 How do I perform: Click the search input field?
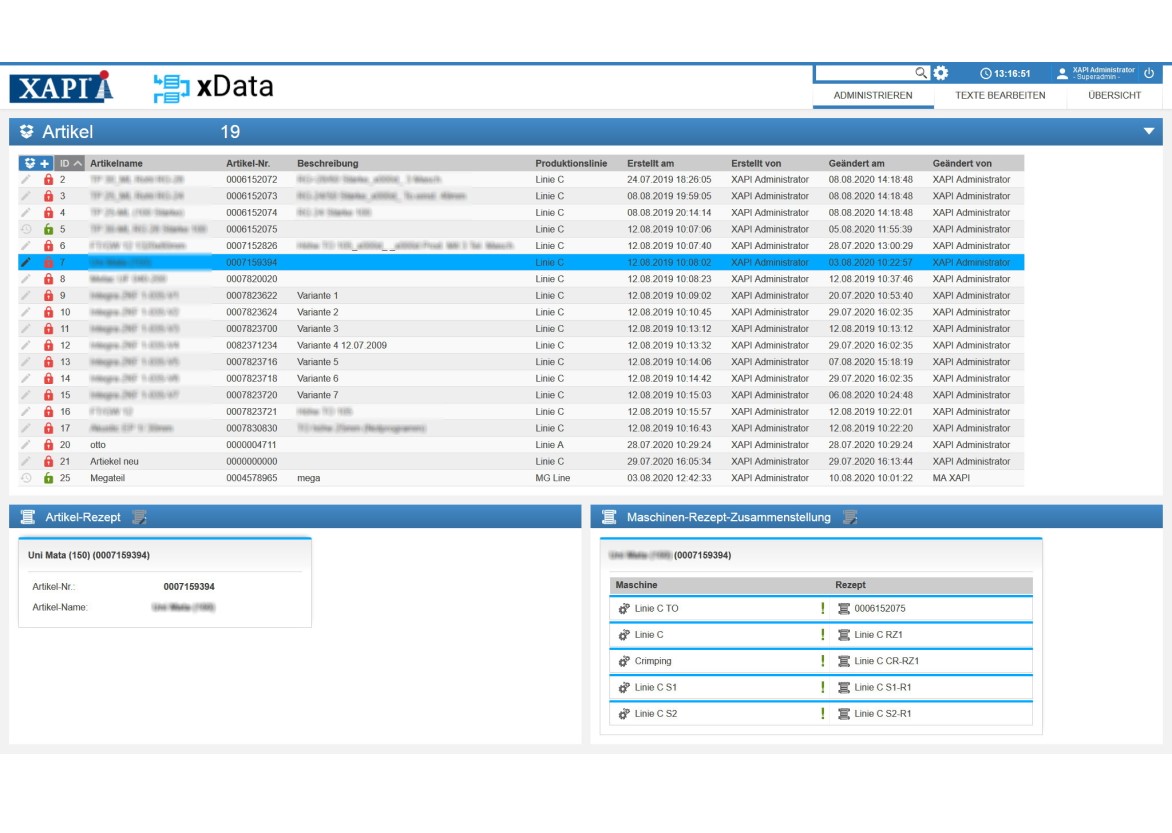[864, 73]
